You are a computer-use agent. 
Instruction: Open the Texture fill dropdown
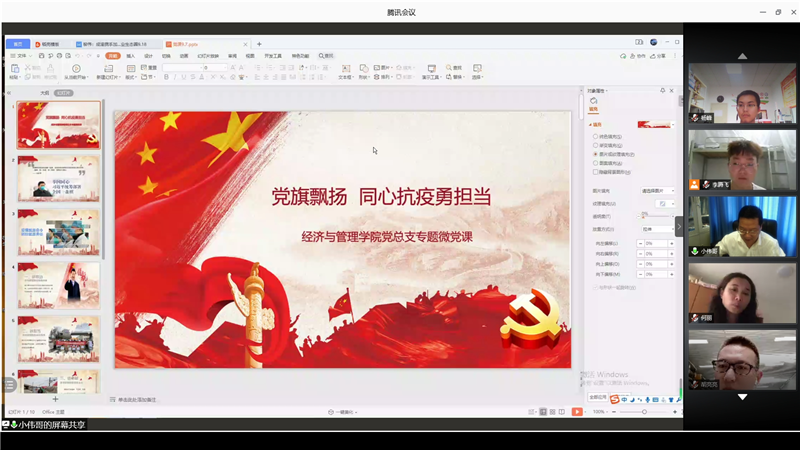665,204
